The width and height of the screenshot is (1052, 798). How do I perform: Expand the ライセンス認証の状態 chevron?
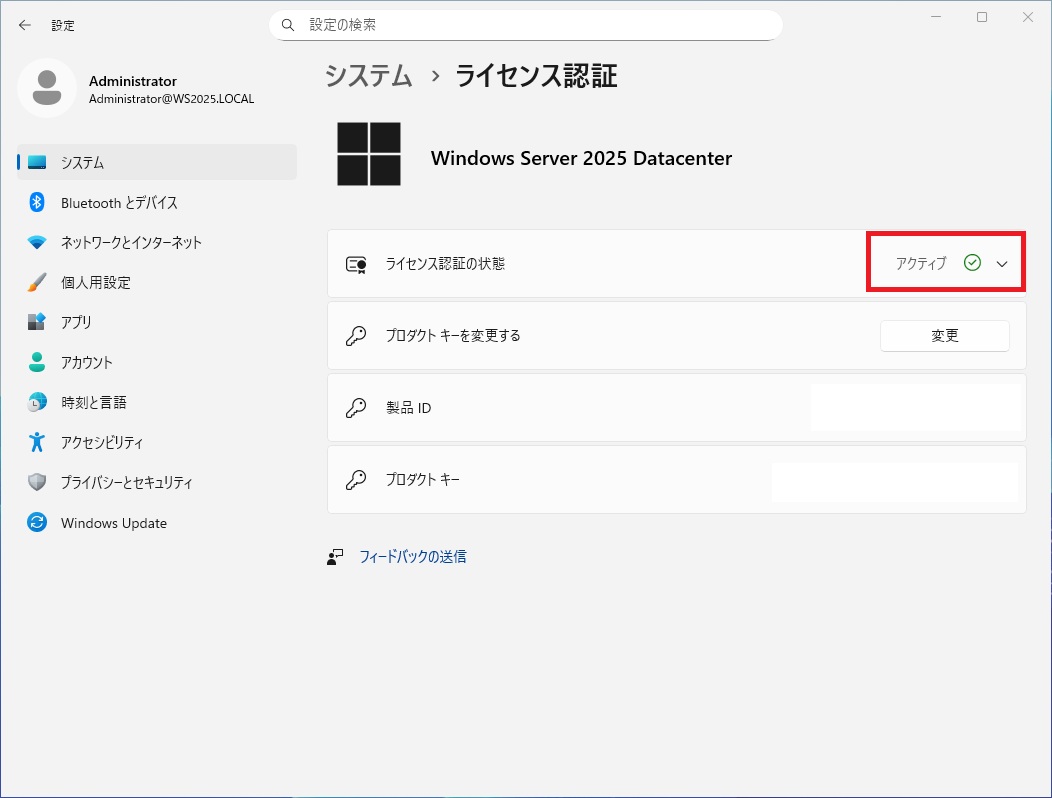click(1002, 264)
